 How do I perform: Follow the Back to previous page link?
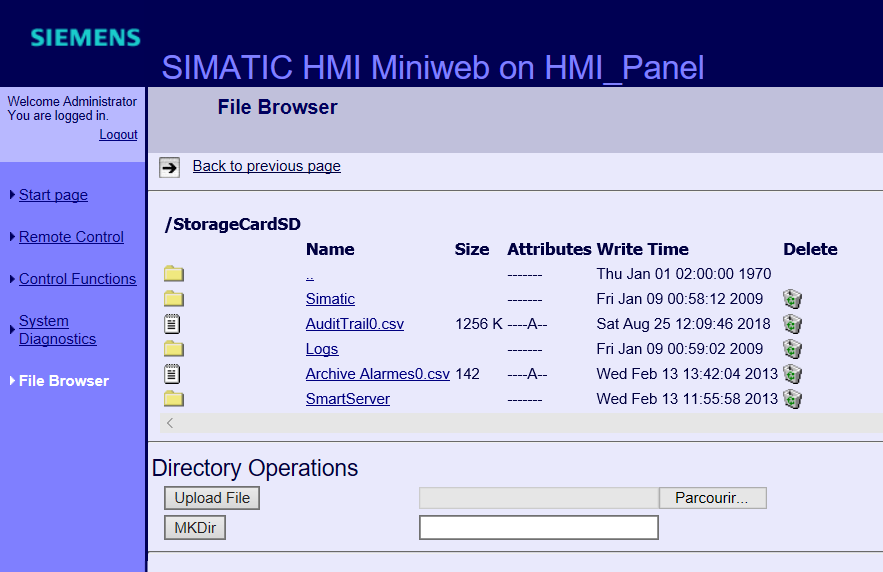[266, 166]
